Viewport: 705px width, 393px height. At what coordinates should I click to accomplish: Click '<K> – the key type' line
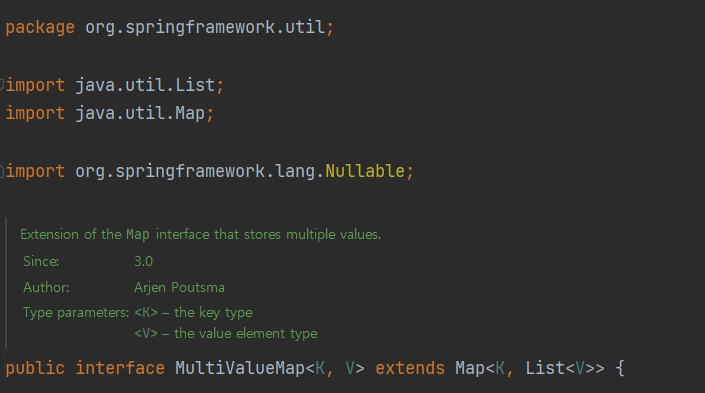193,313
